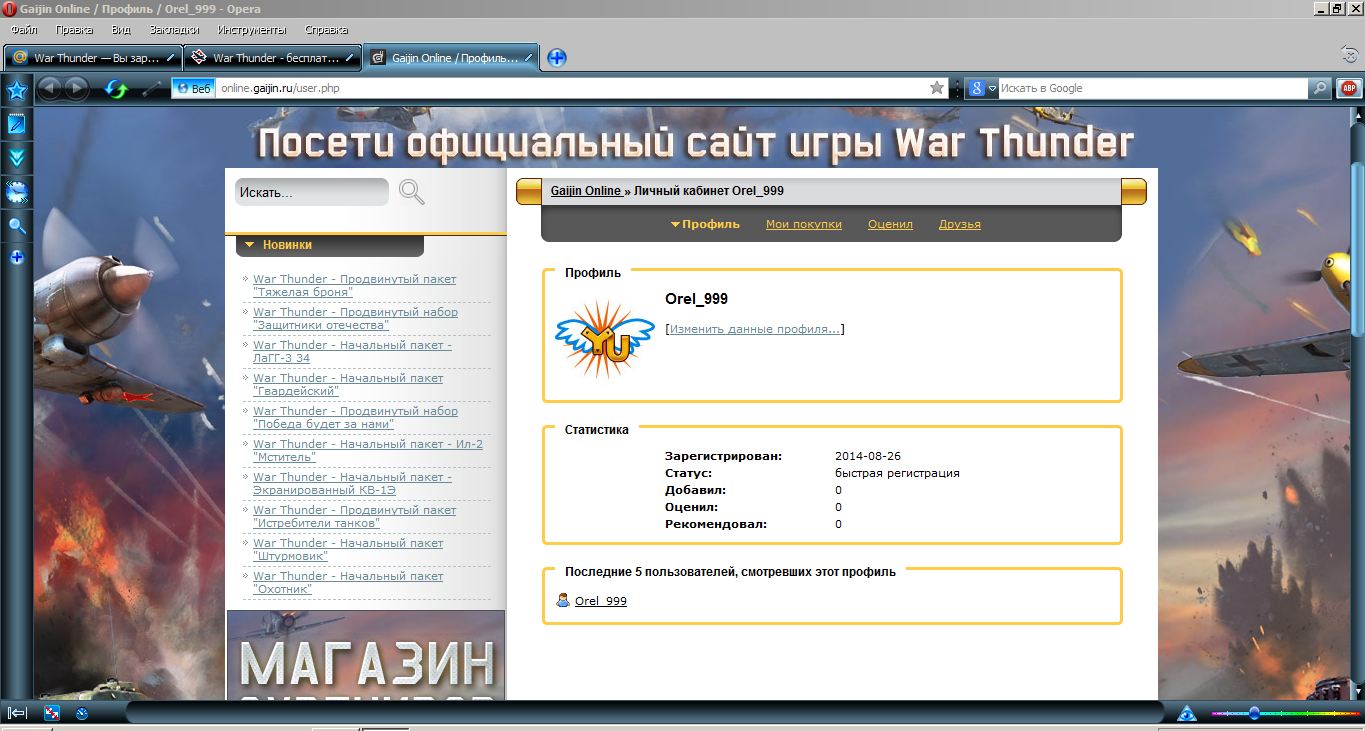Toggle panels with status bar arrow icon
This screenshot has width=1365, height=731.
(17, 713)
